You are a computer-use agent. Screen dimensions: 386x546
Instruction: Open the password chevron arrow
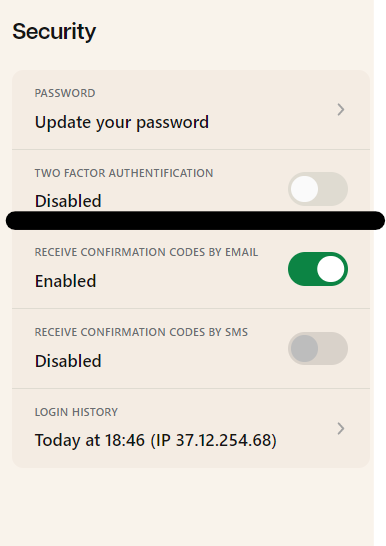(x=341, y=109)
